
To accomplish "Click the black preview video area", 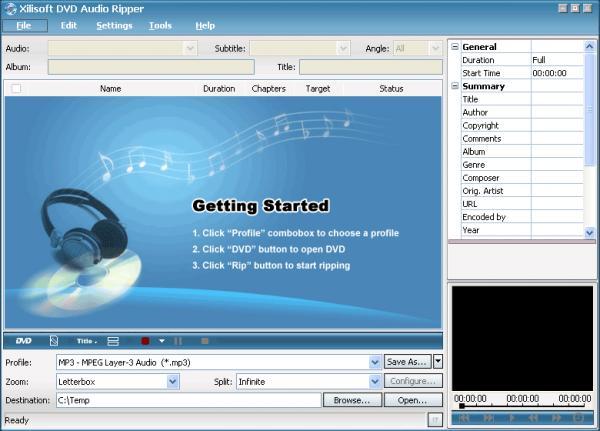I will tap(522, 338).
